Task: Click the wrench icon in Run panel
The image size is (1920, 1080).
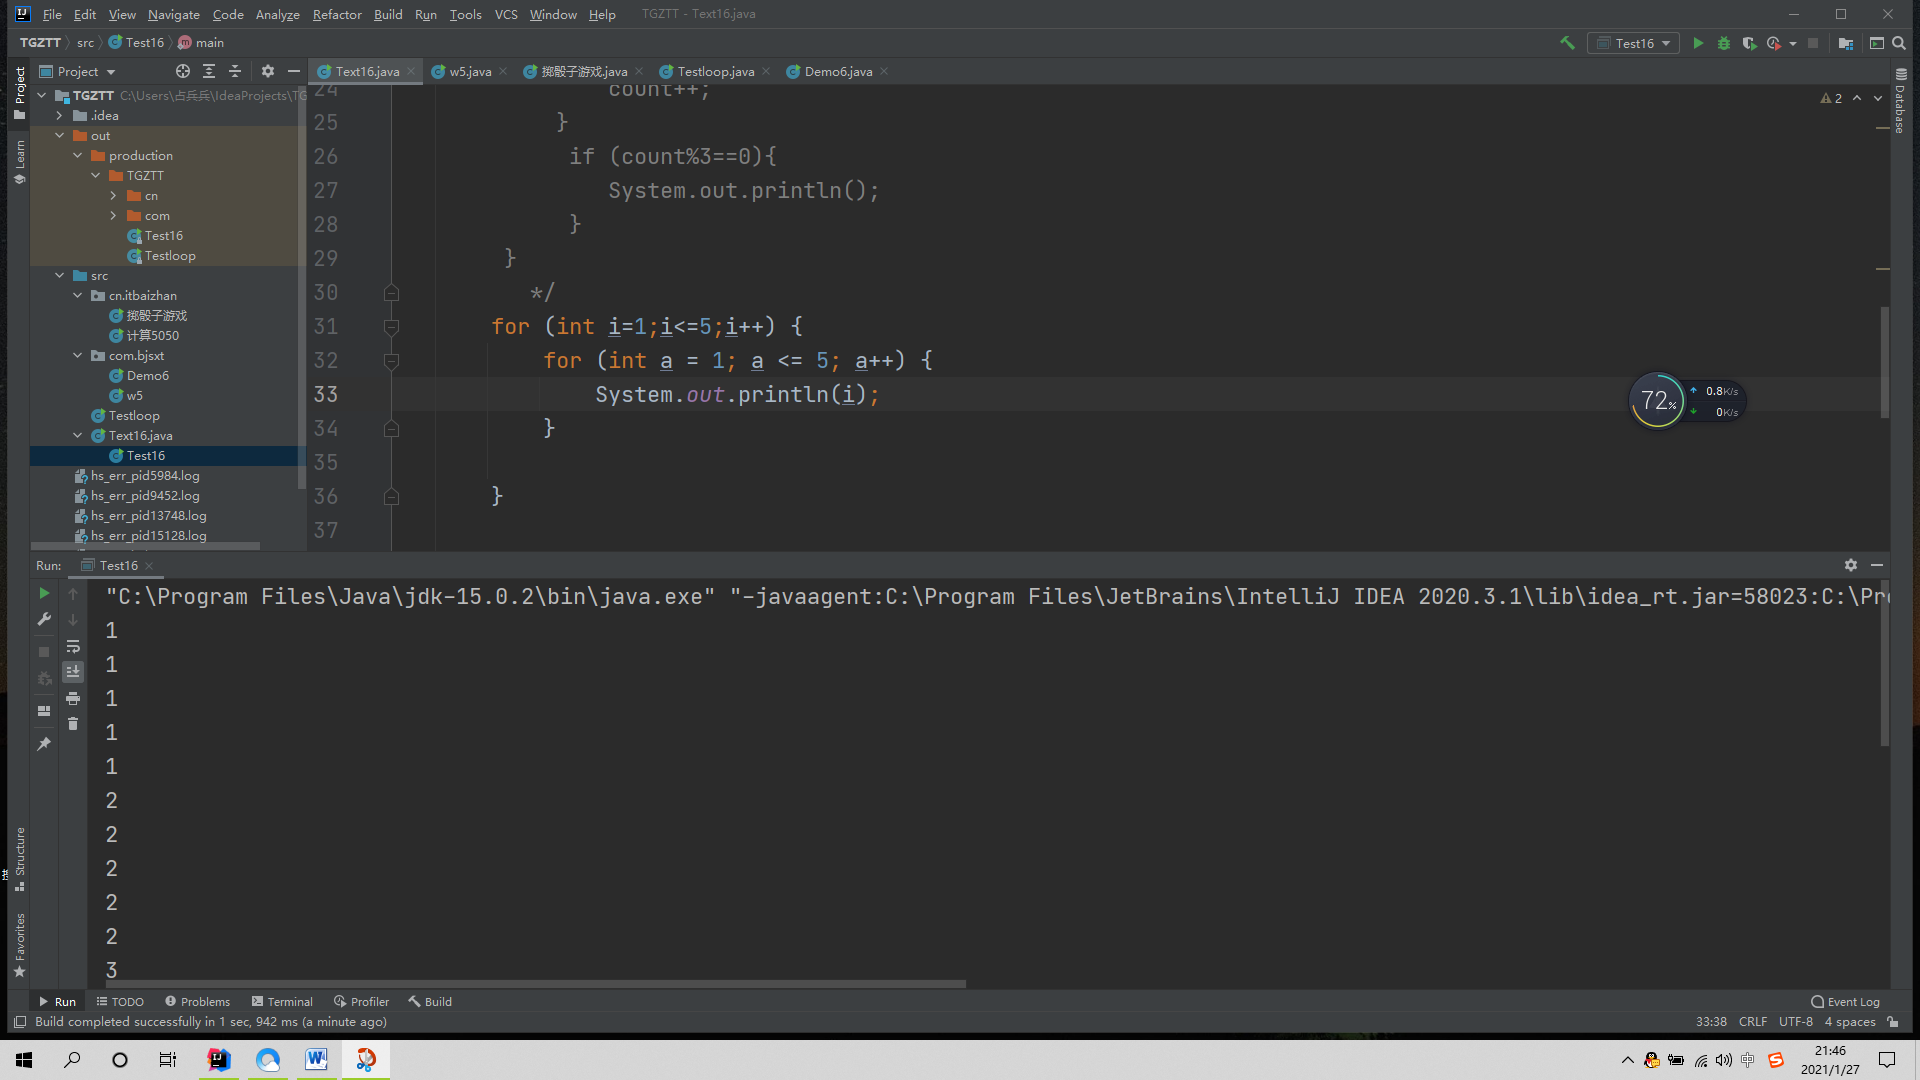Action: pos(44,620)
